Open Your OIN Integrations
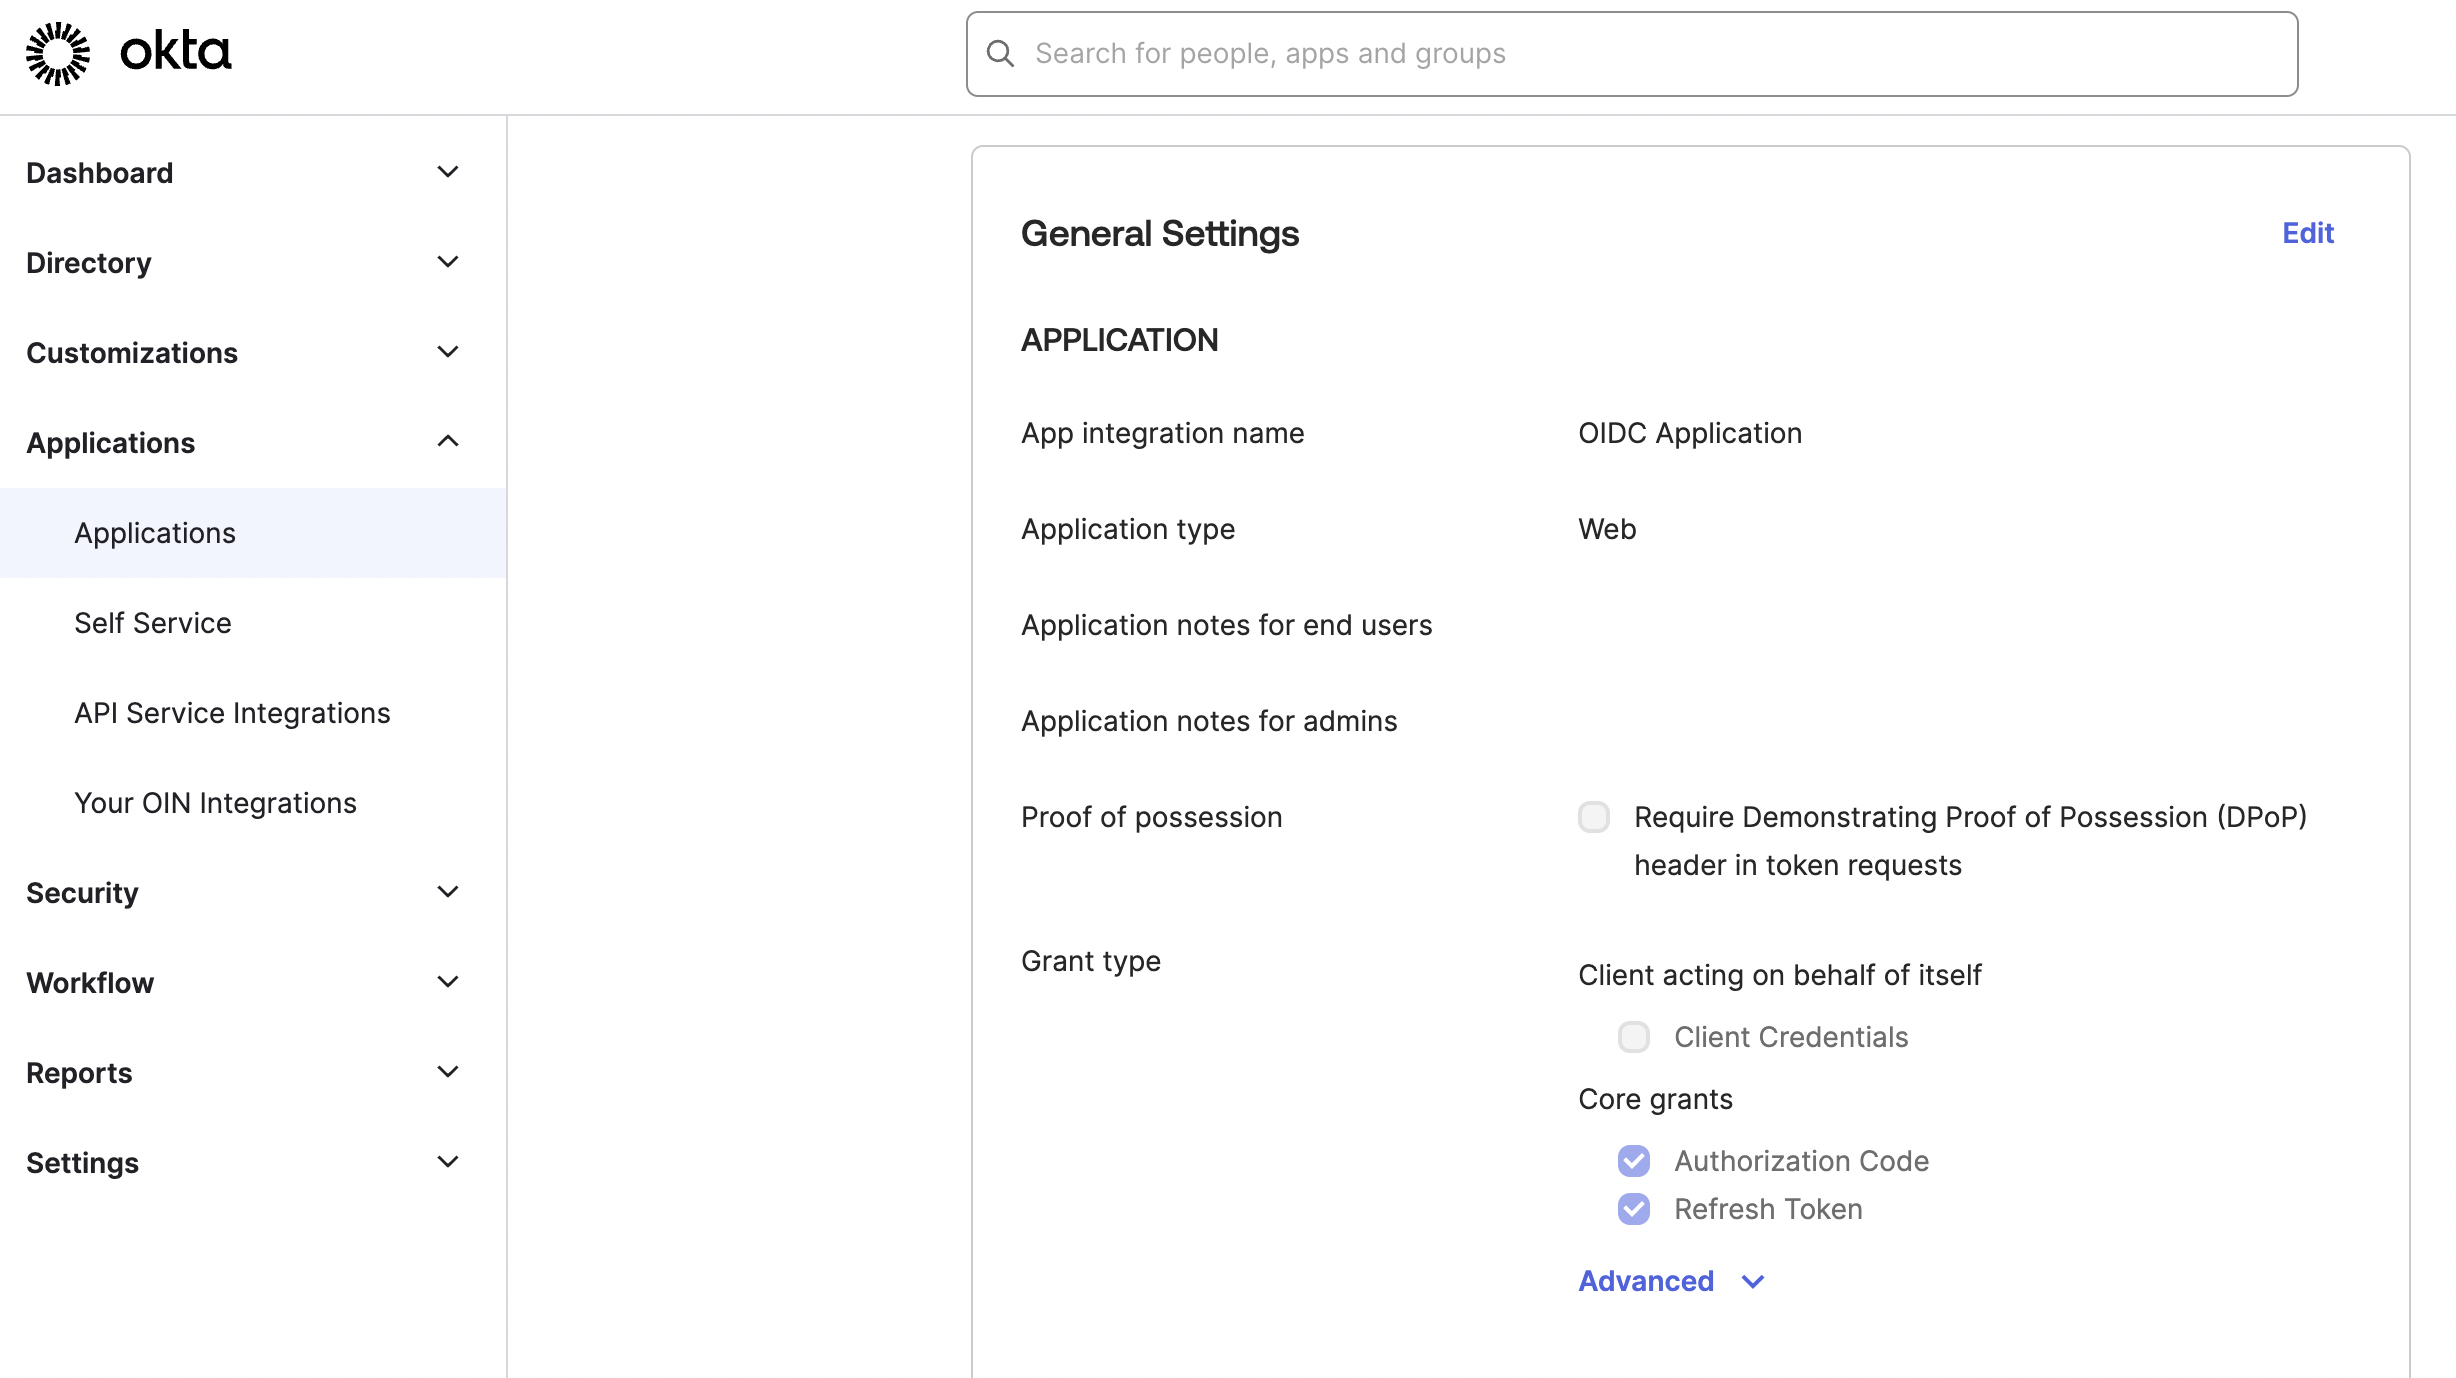 tap(215, 803)
